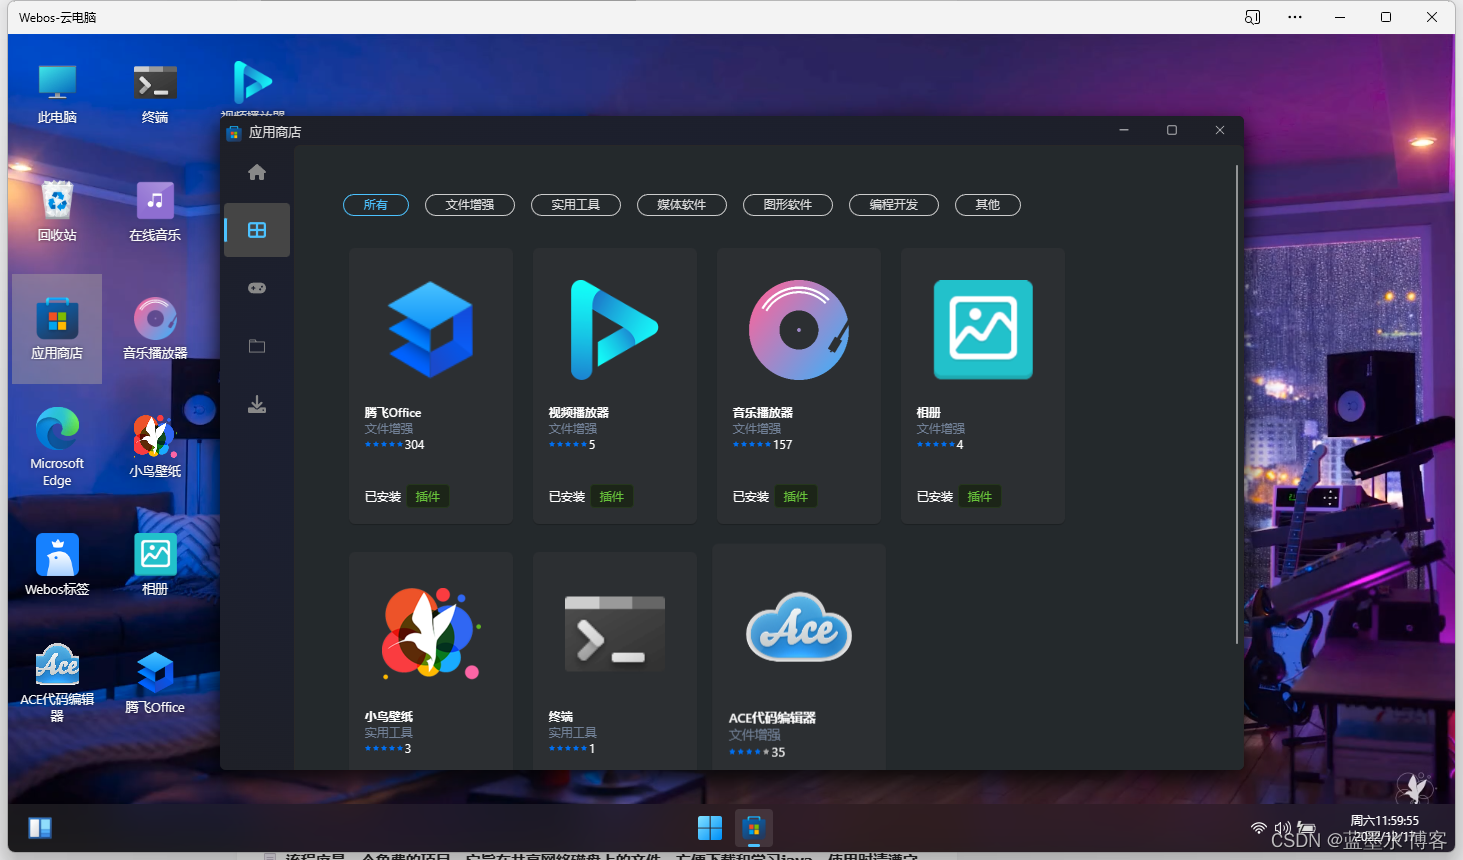Click the app store icon in taskbar
Viewport: 1463px width, 860px height.
click(754, 828)
